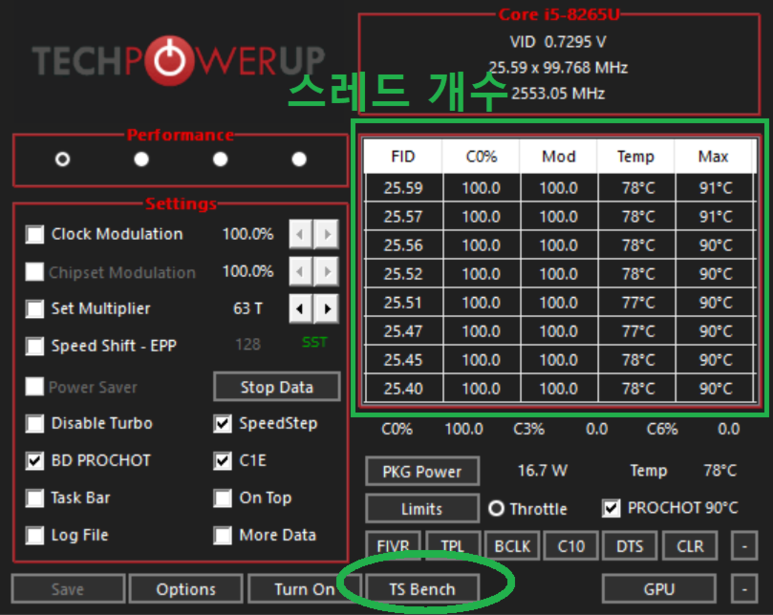Select the third Performance profile radio button

pos(220,159)
